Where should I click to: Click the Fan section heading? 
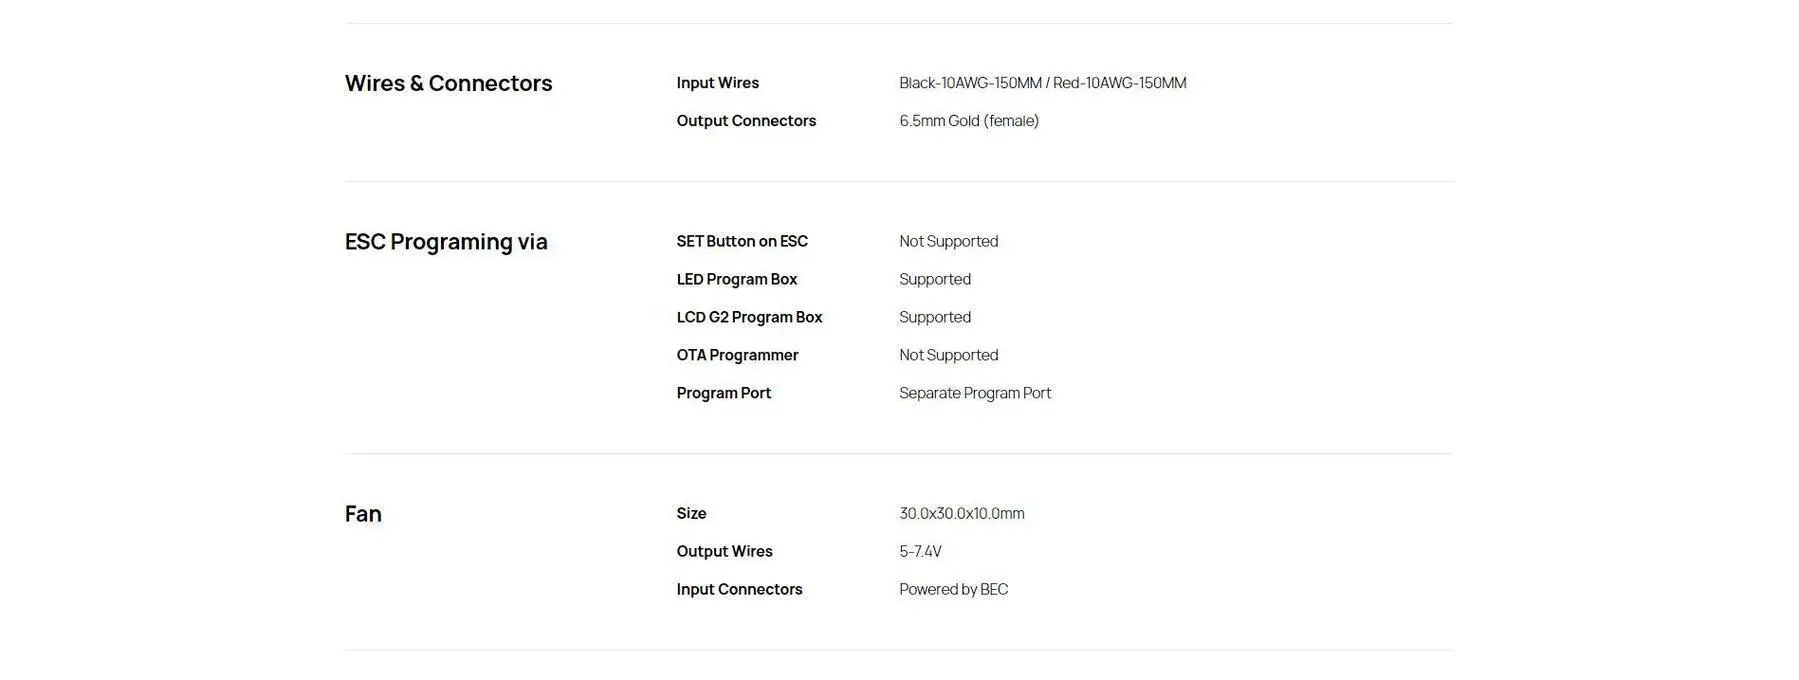(363, 514)
